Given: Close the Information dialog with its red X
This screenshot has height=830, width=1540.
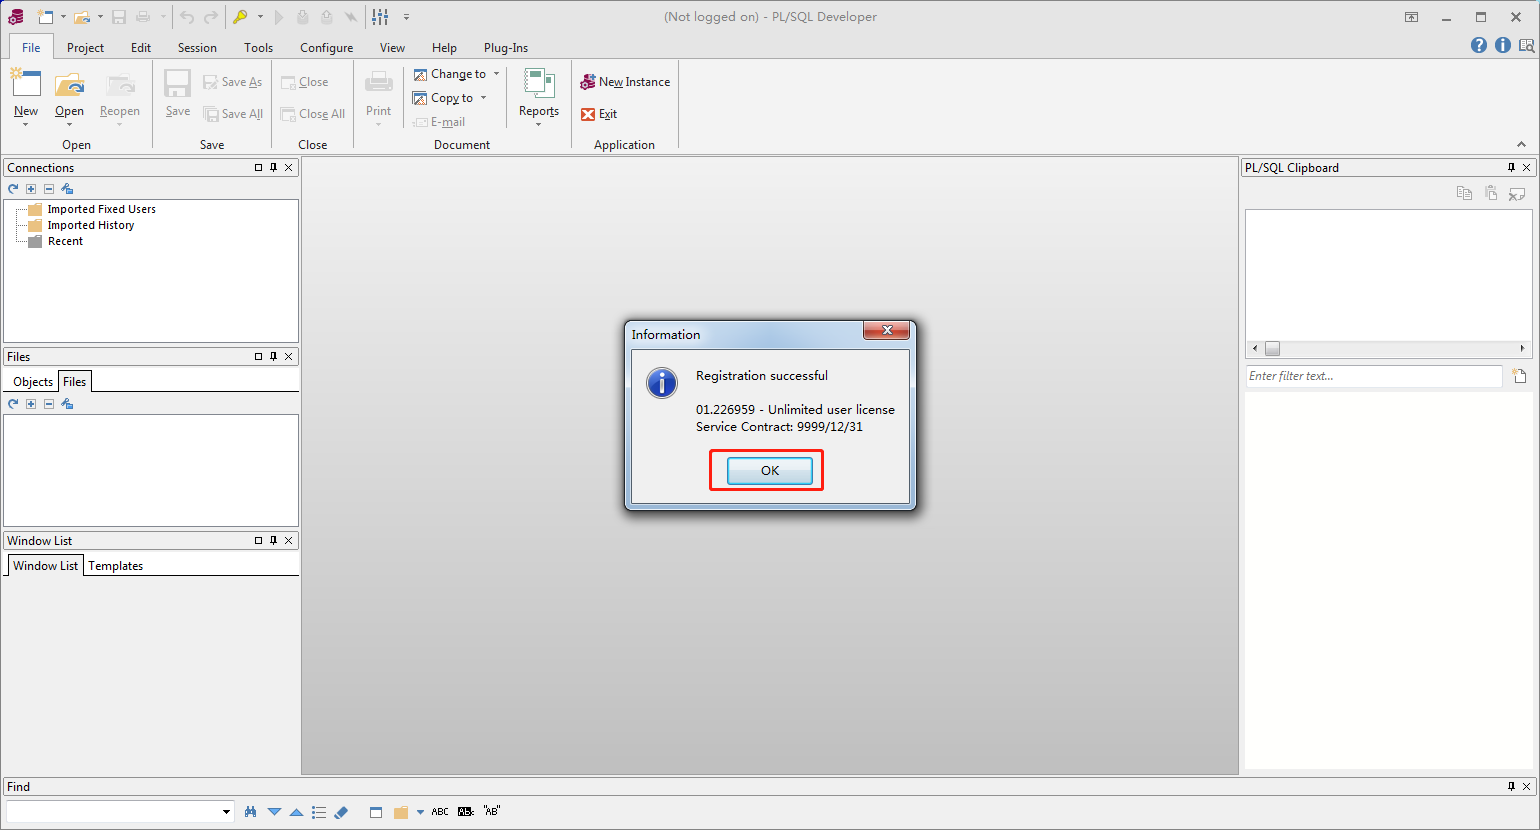Looking at the screenshot, I should point(886,330).
